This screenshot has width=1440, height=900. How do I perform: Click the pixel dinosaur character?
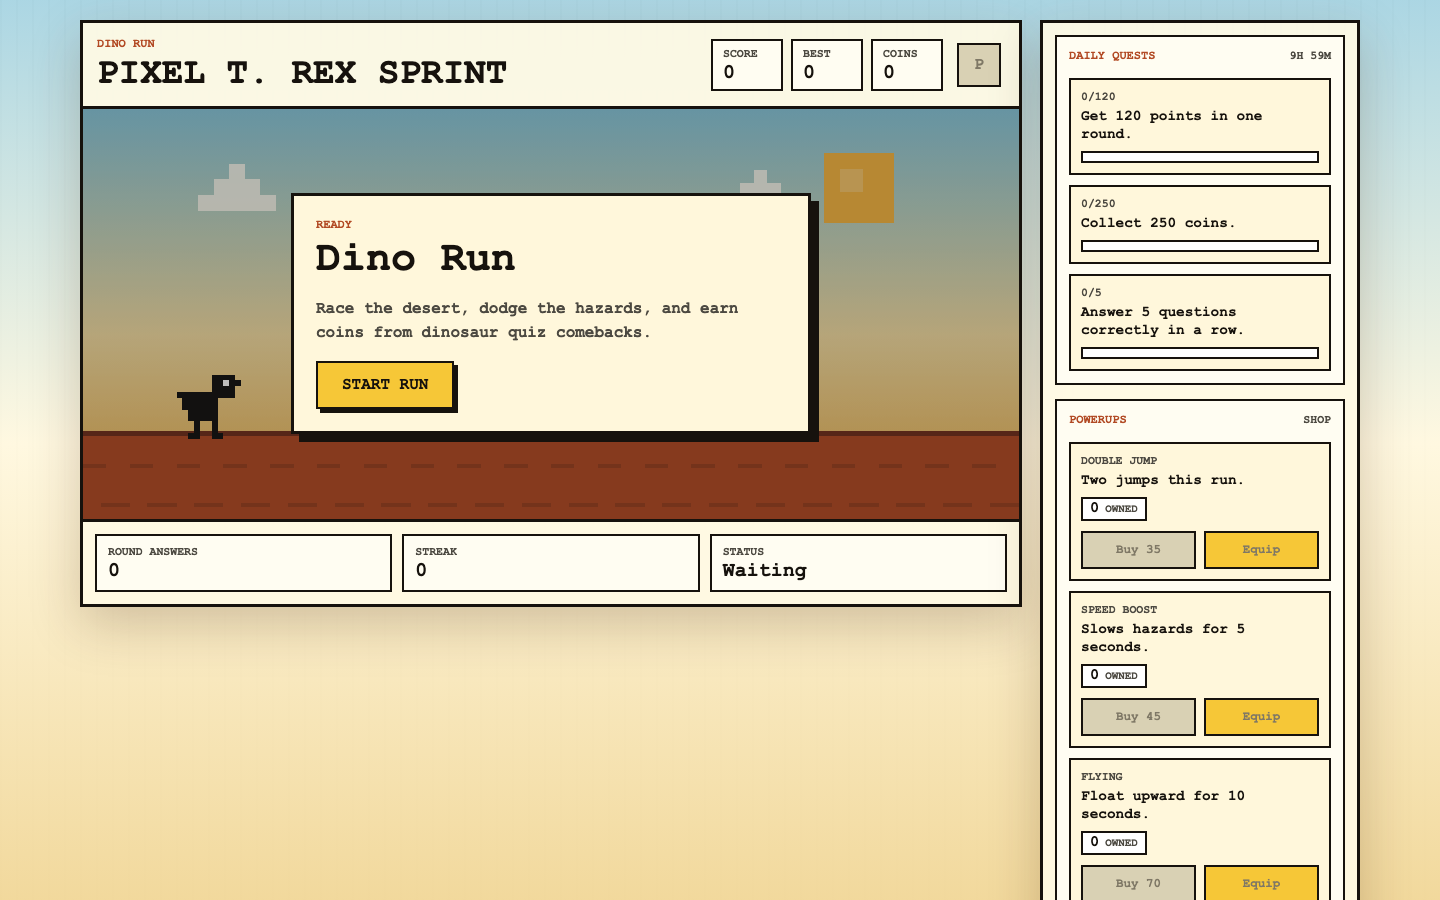208,407
